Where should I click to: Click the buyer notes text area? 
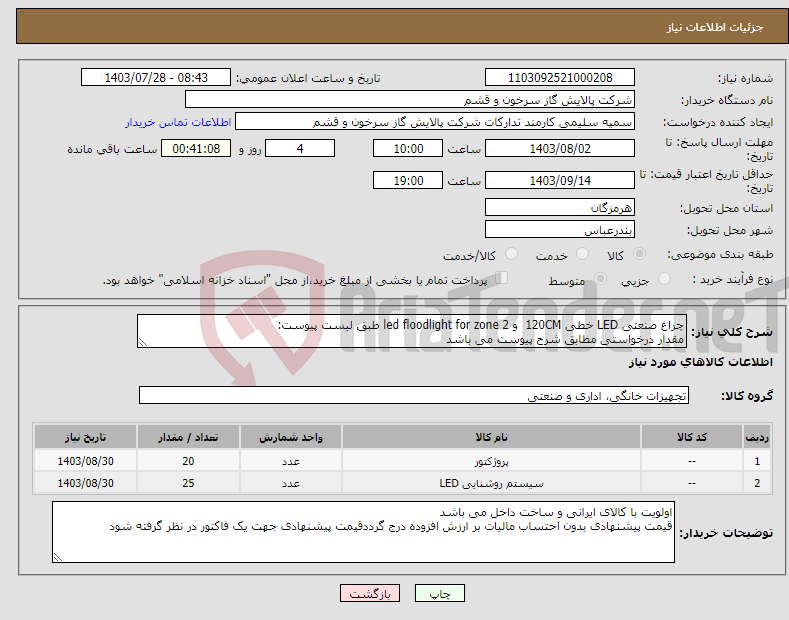point(363,532)
